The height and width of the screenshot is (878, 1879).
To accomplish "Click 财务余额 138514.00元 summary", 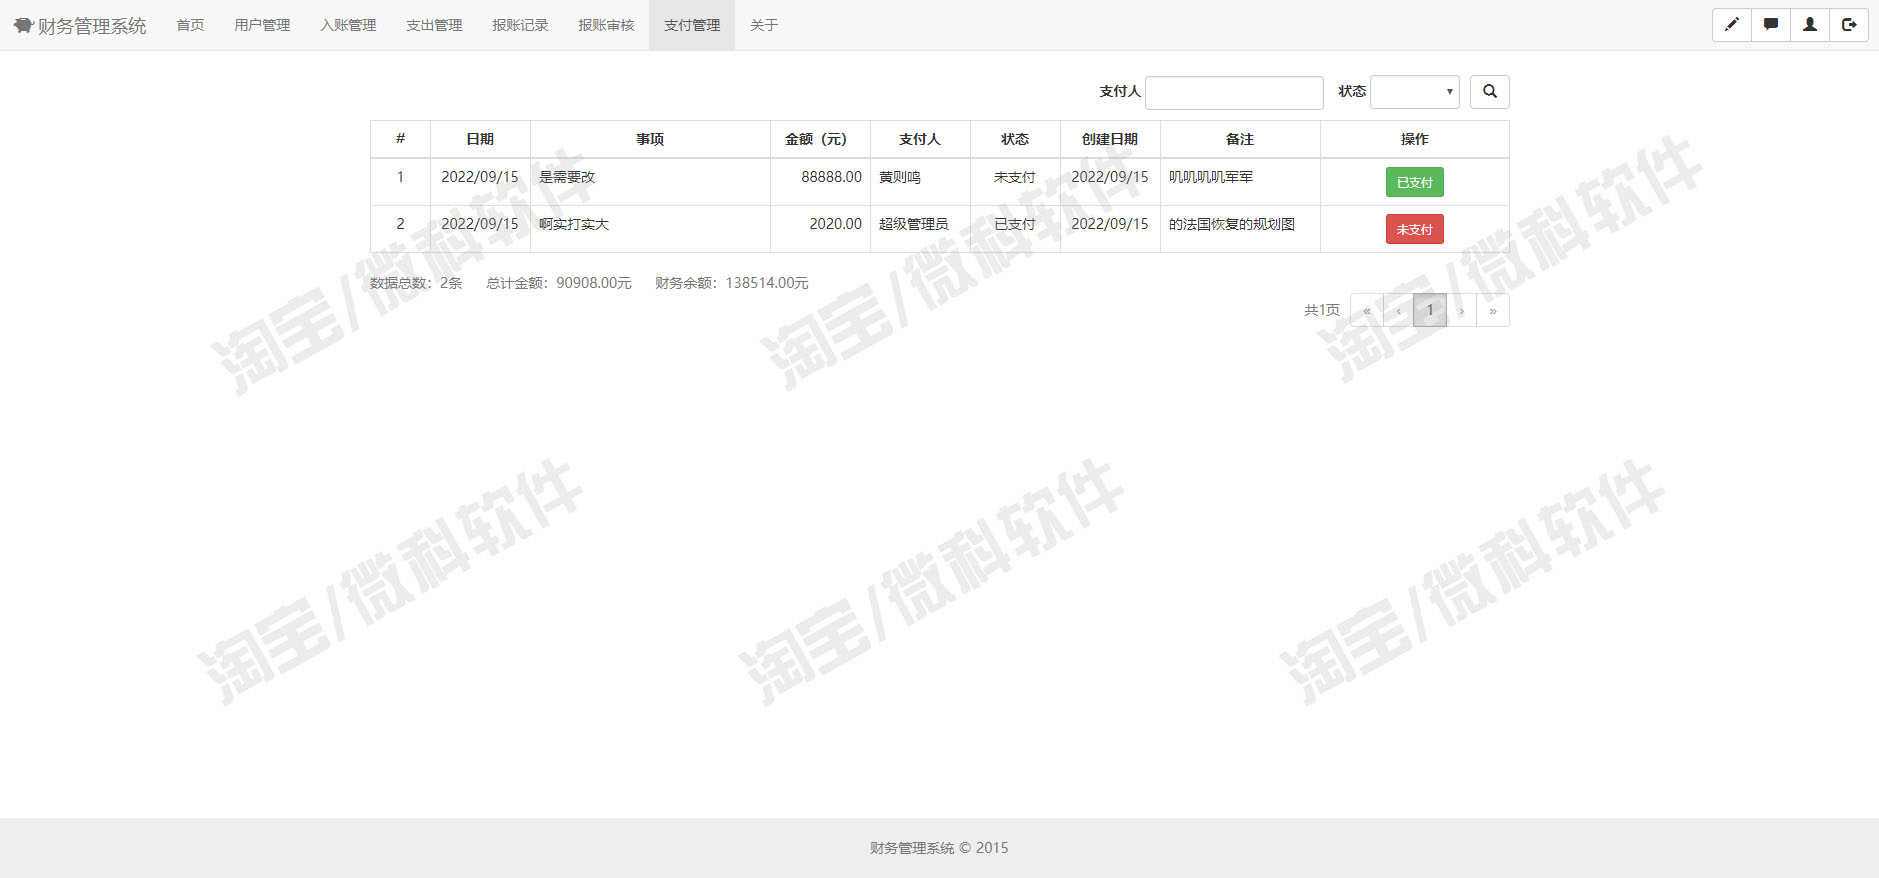I will tap(732, 283).
